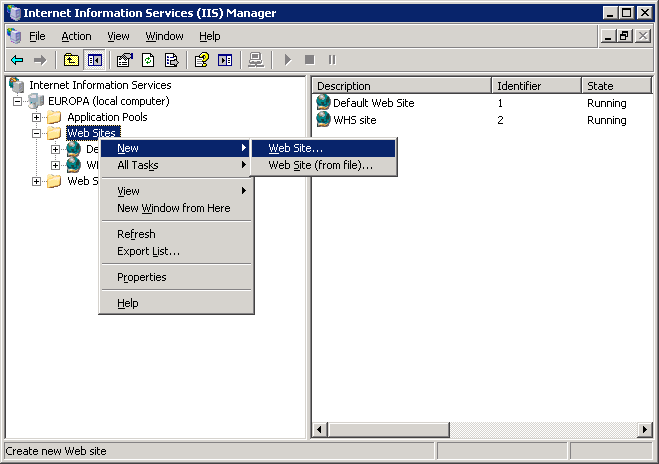The height and width of the screenshot is (464, 659).
Task: Click the Internet Information Services root icon
Action: 17,85
